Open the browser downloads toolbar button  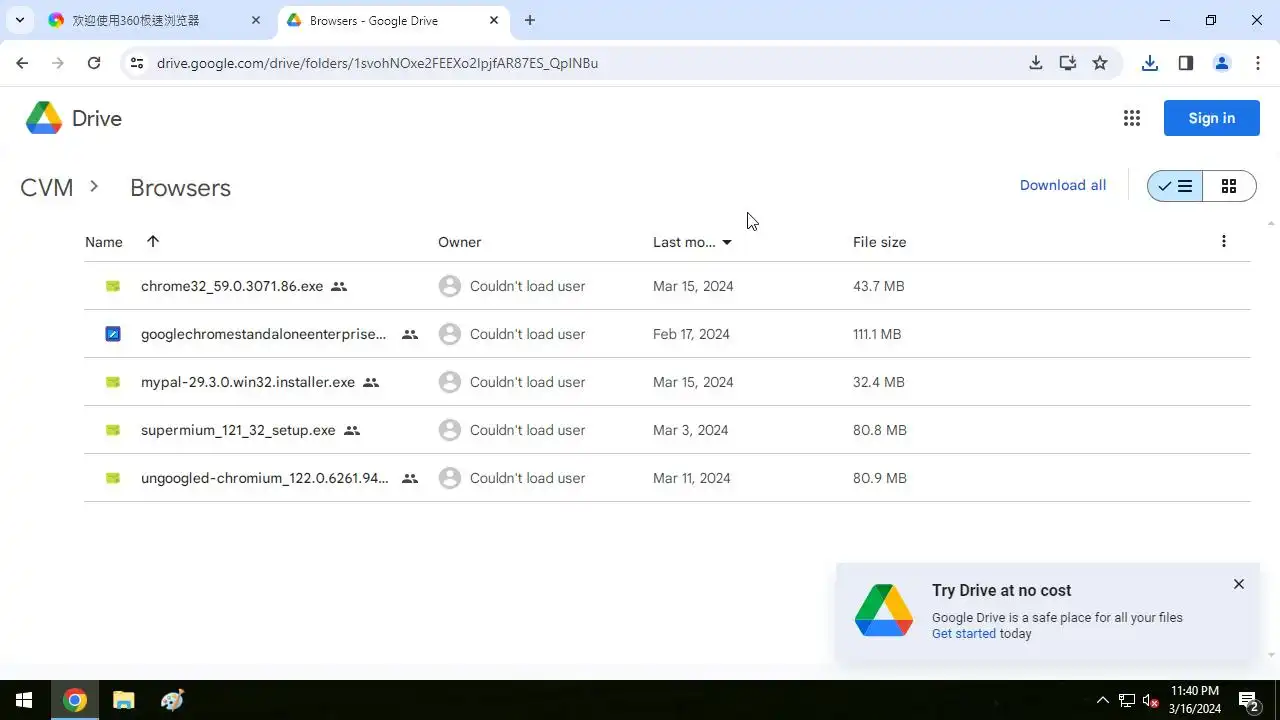click(x=1150, y=63)
